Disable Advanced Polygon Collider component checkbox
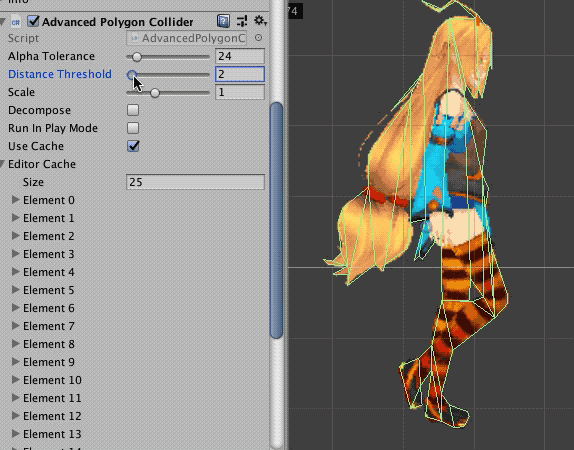This screenshot has height=450, width=574. 33,21
